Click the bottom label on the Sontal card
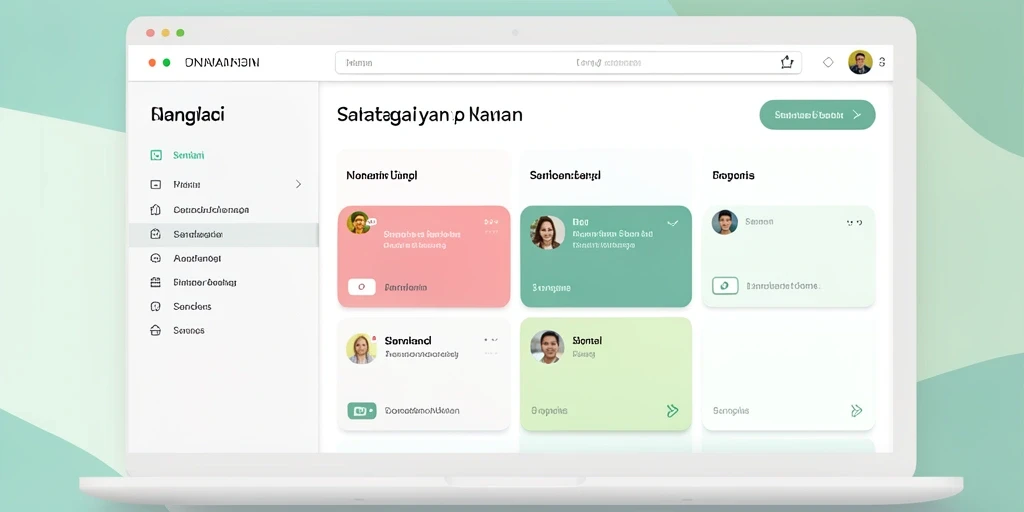Viewport: 1024px width, 512px height. 549,411
